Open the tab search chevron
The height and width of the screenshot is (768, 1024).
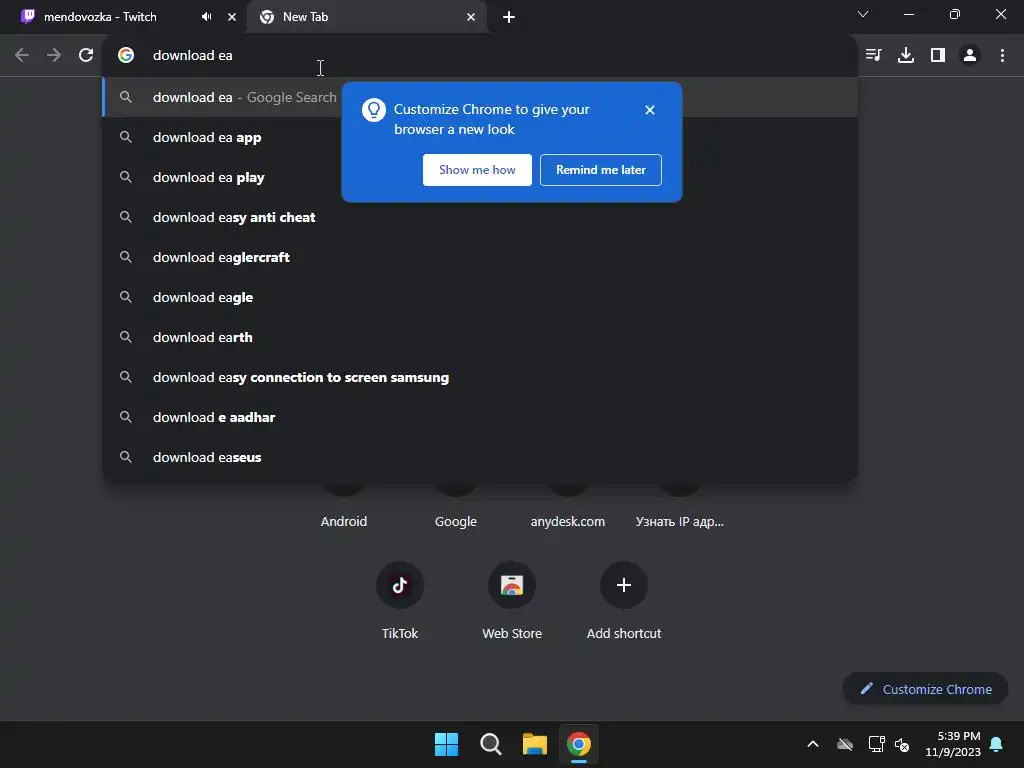[863, 14]
